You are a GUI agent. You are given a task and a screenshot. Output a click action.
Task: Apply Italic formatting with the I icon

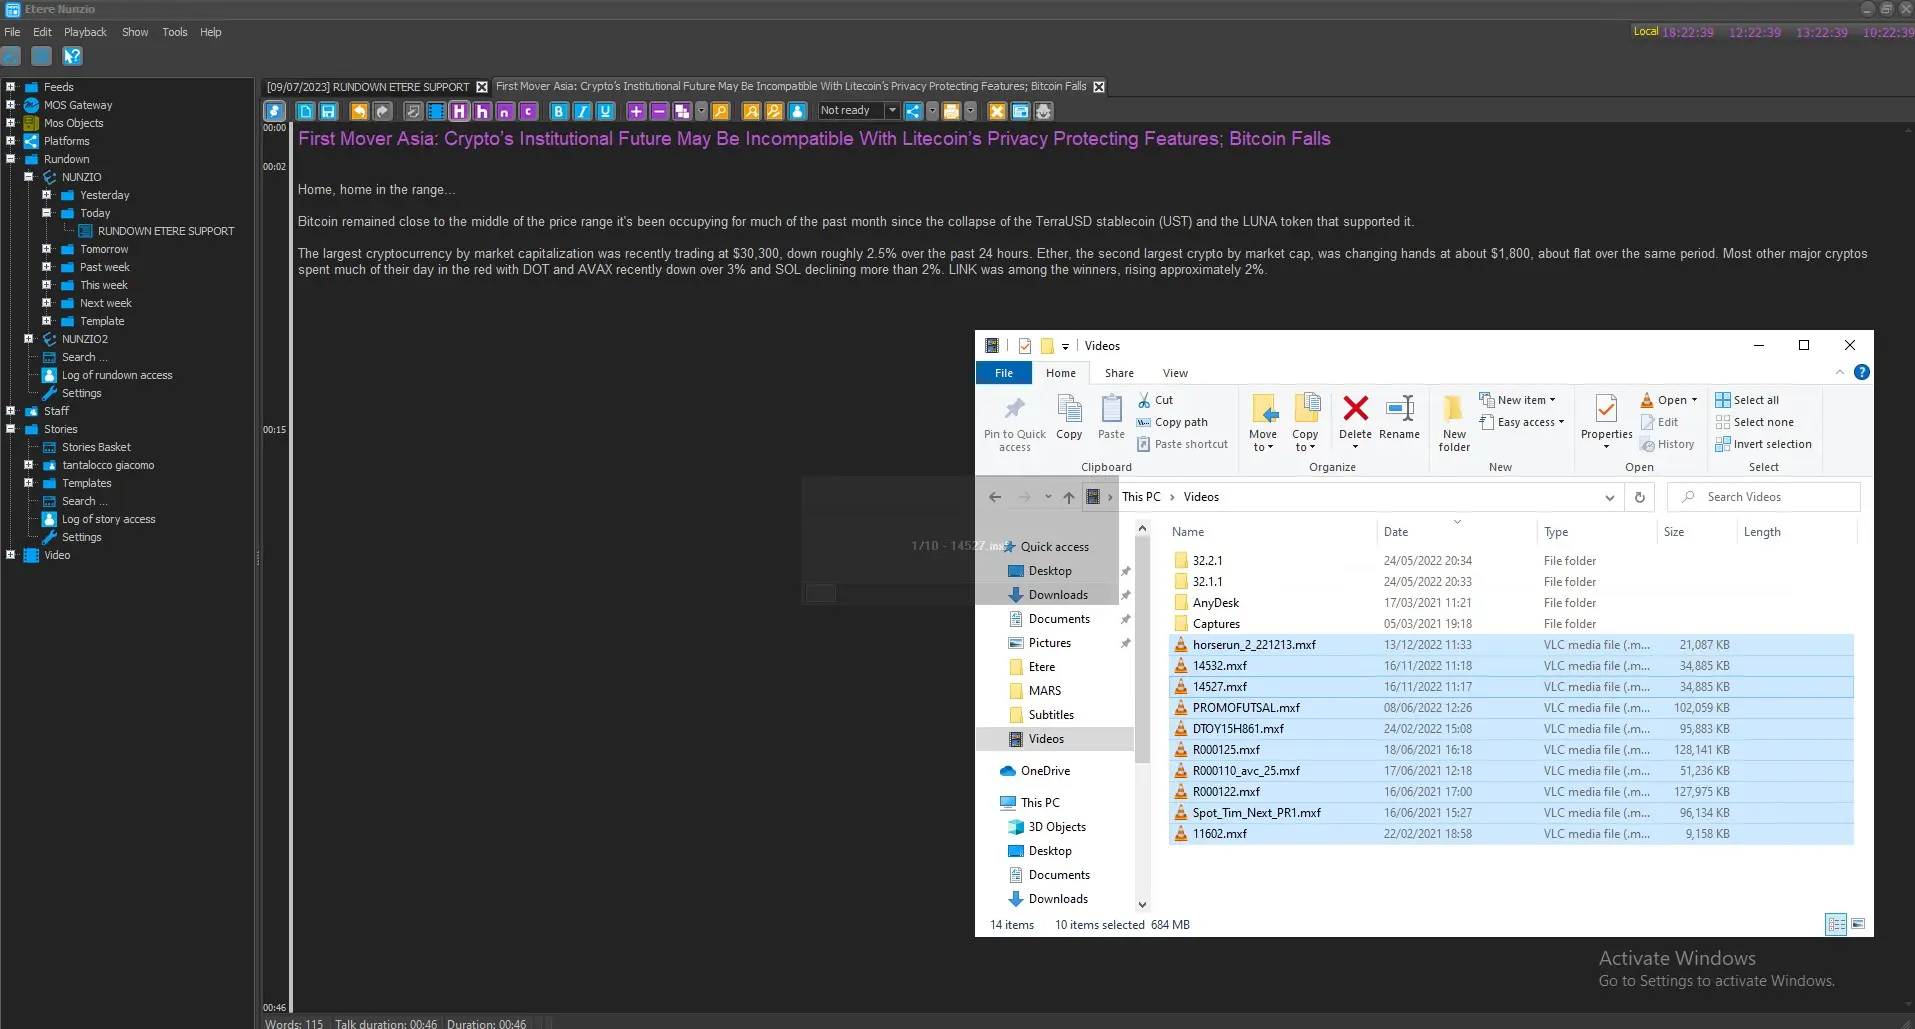pos(582,111)
